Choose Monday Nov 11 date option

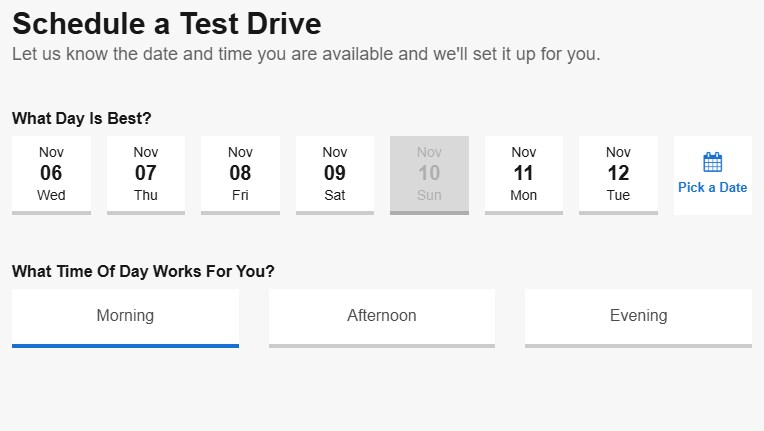coord(524,174)
